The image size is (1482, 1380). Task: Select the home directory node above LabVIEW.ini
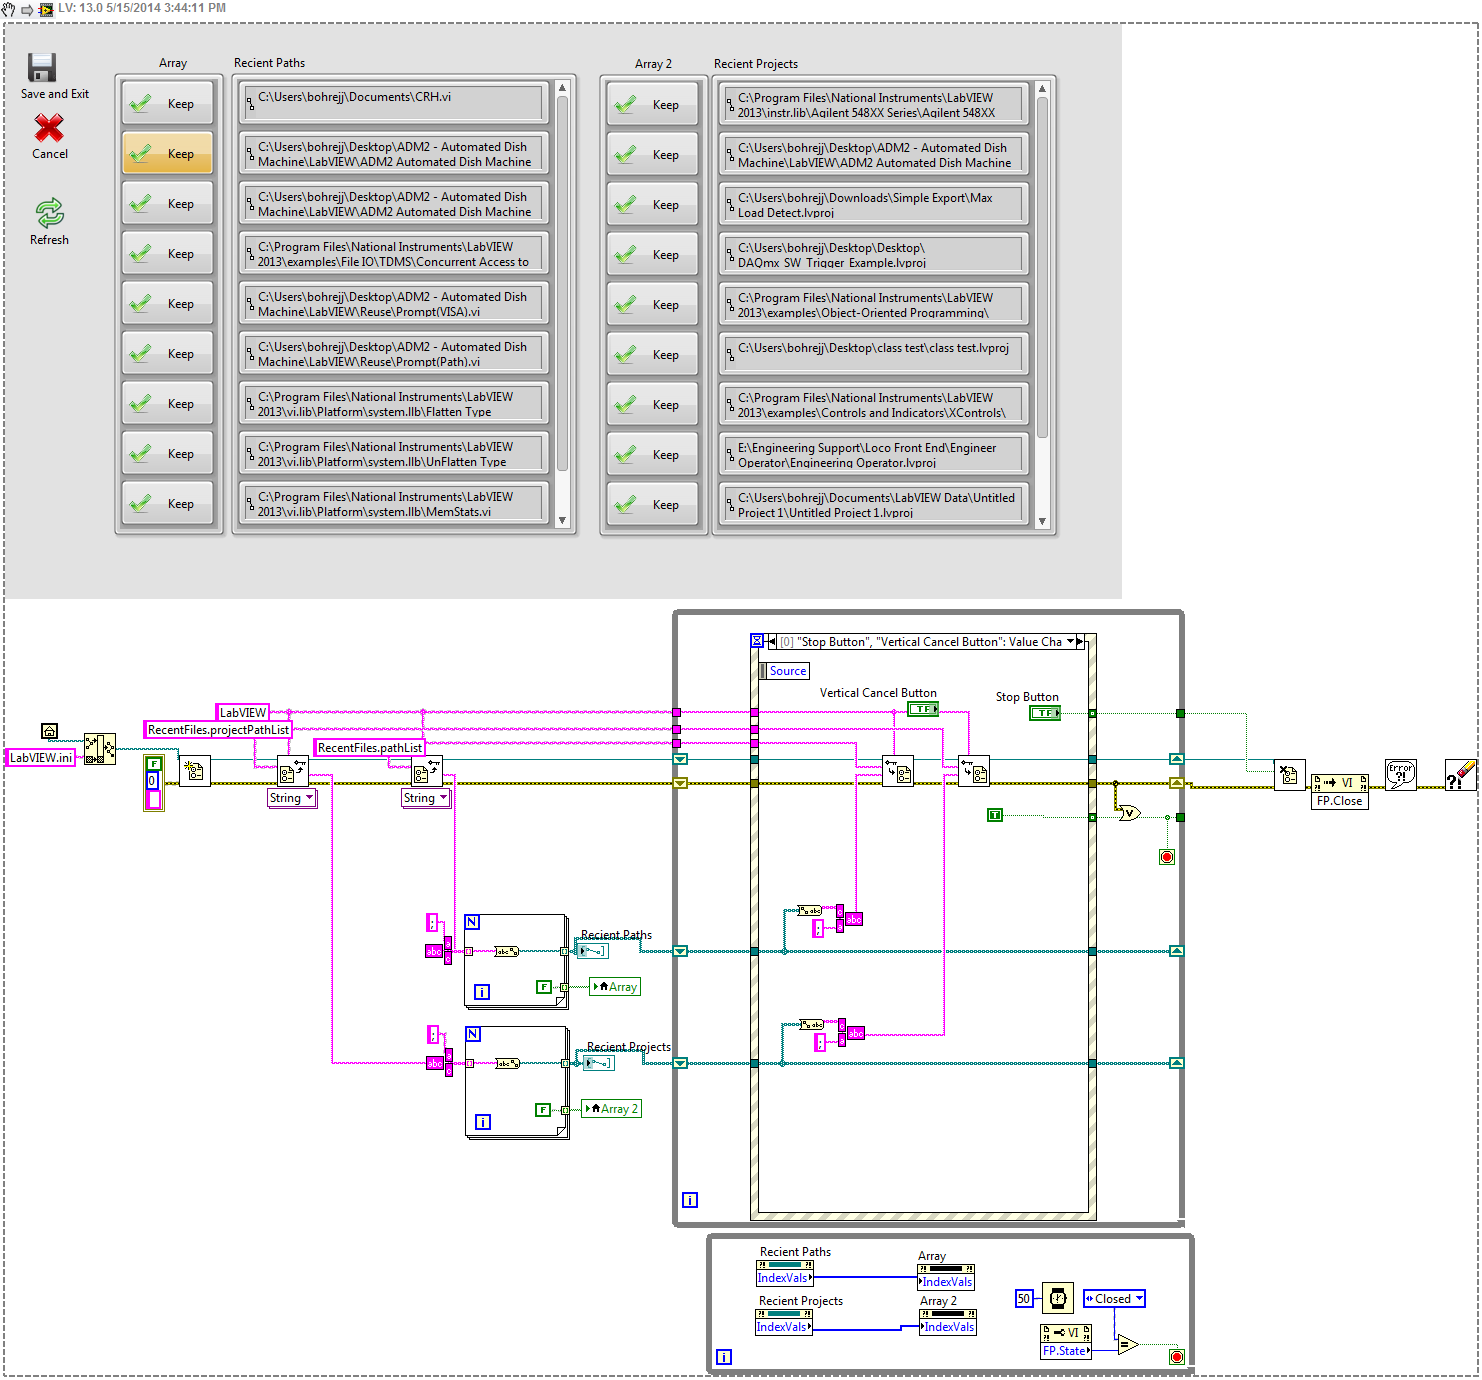[49, 731]
